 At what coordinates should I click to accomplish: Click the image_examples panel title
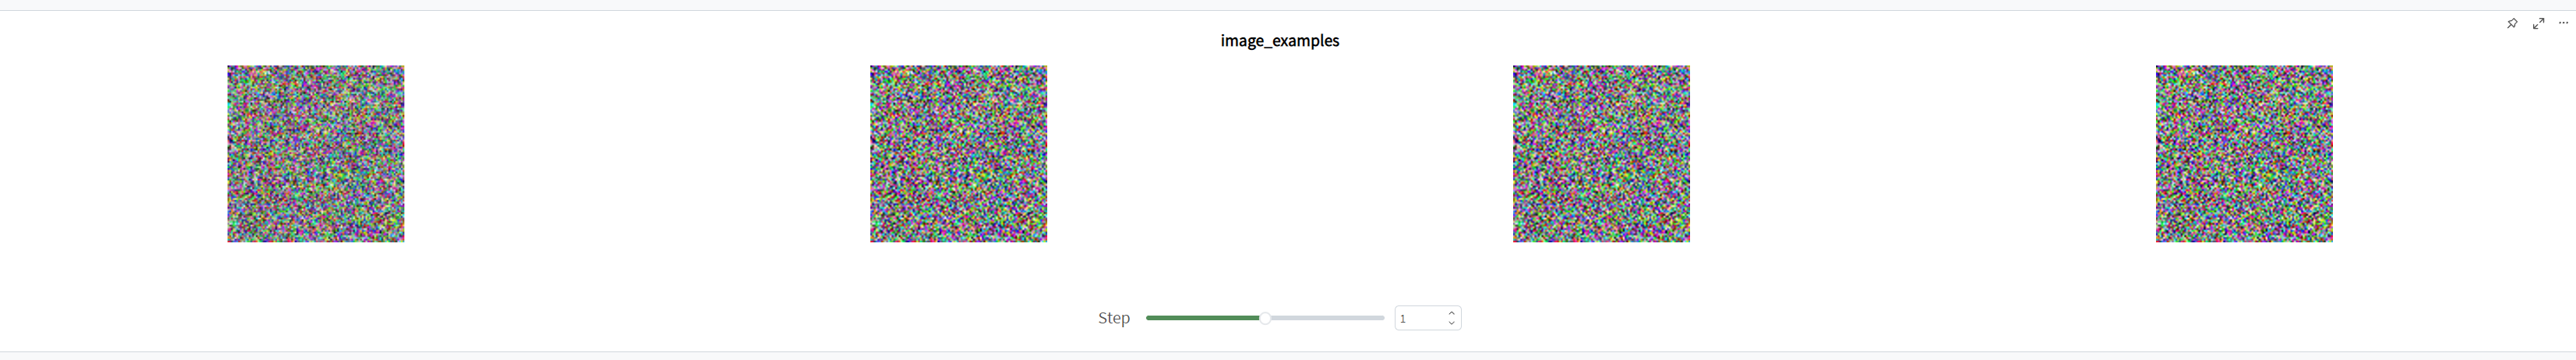click(x=1280, y=41)
